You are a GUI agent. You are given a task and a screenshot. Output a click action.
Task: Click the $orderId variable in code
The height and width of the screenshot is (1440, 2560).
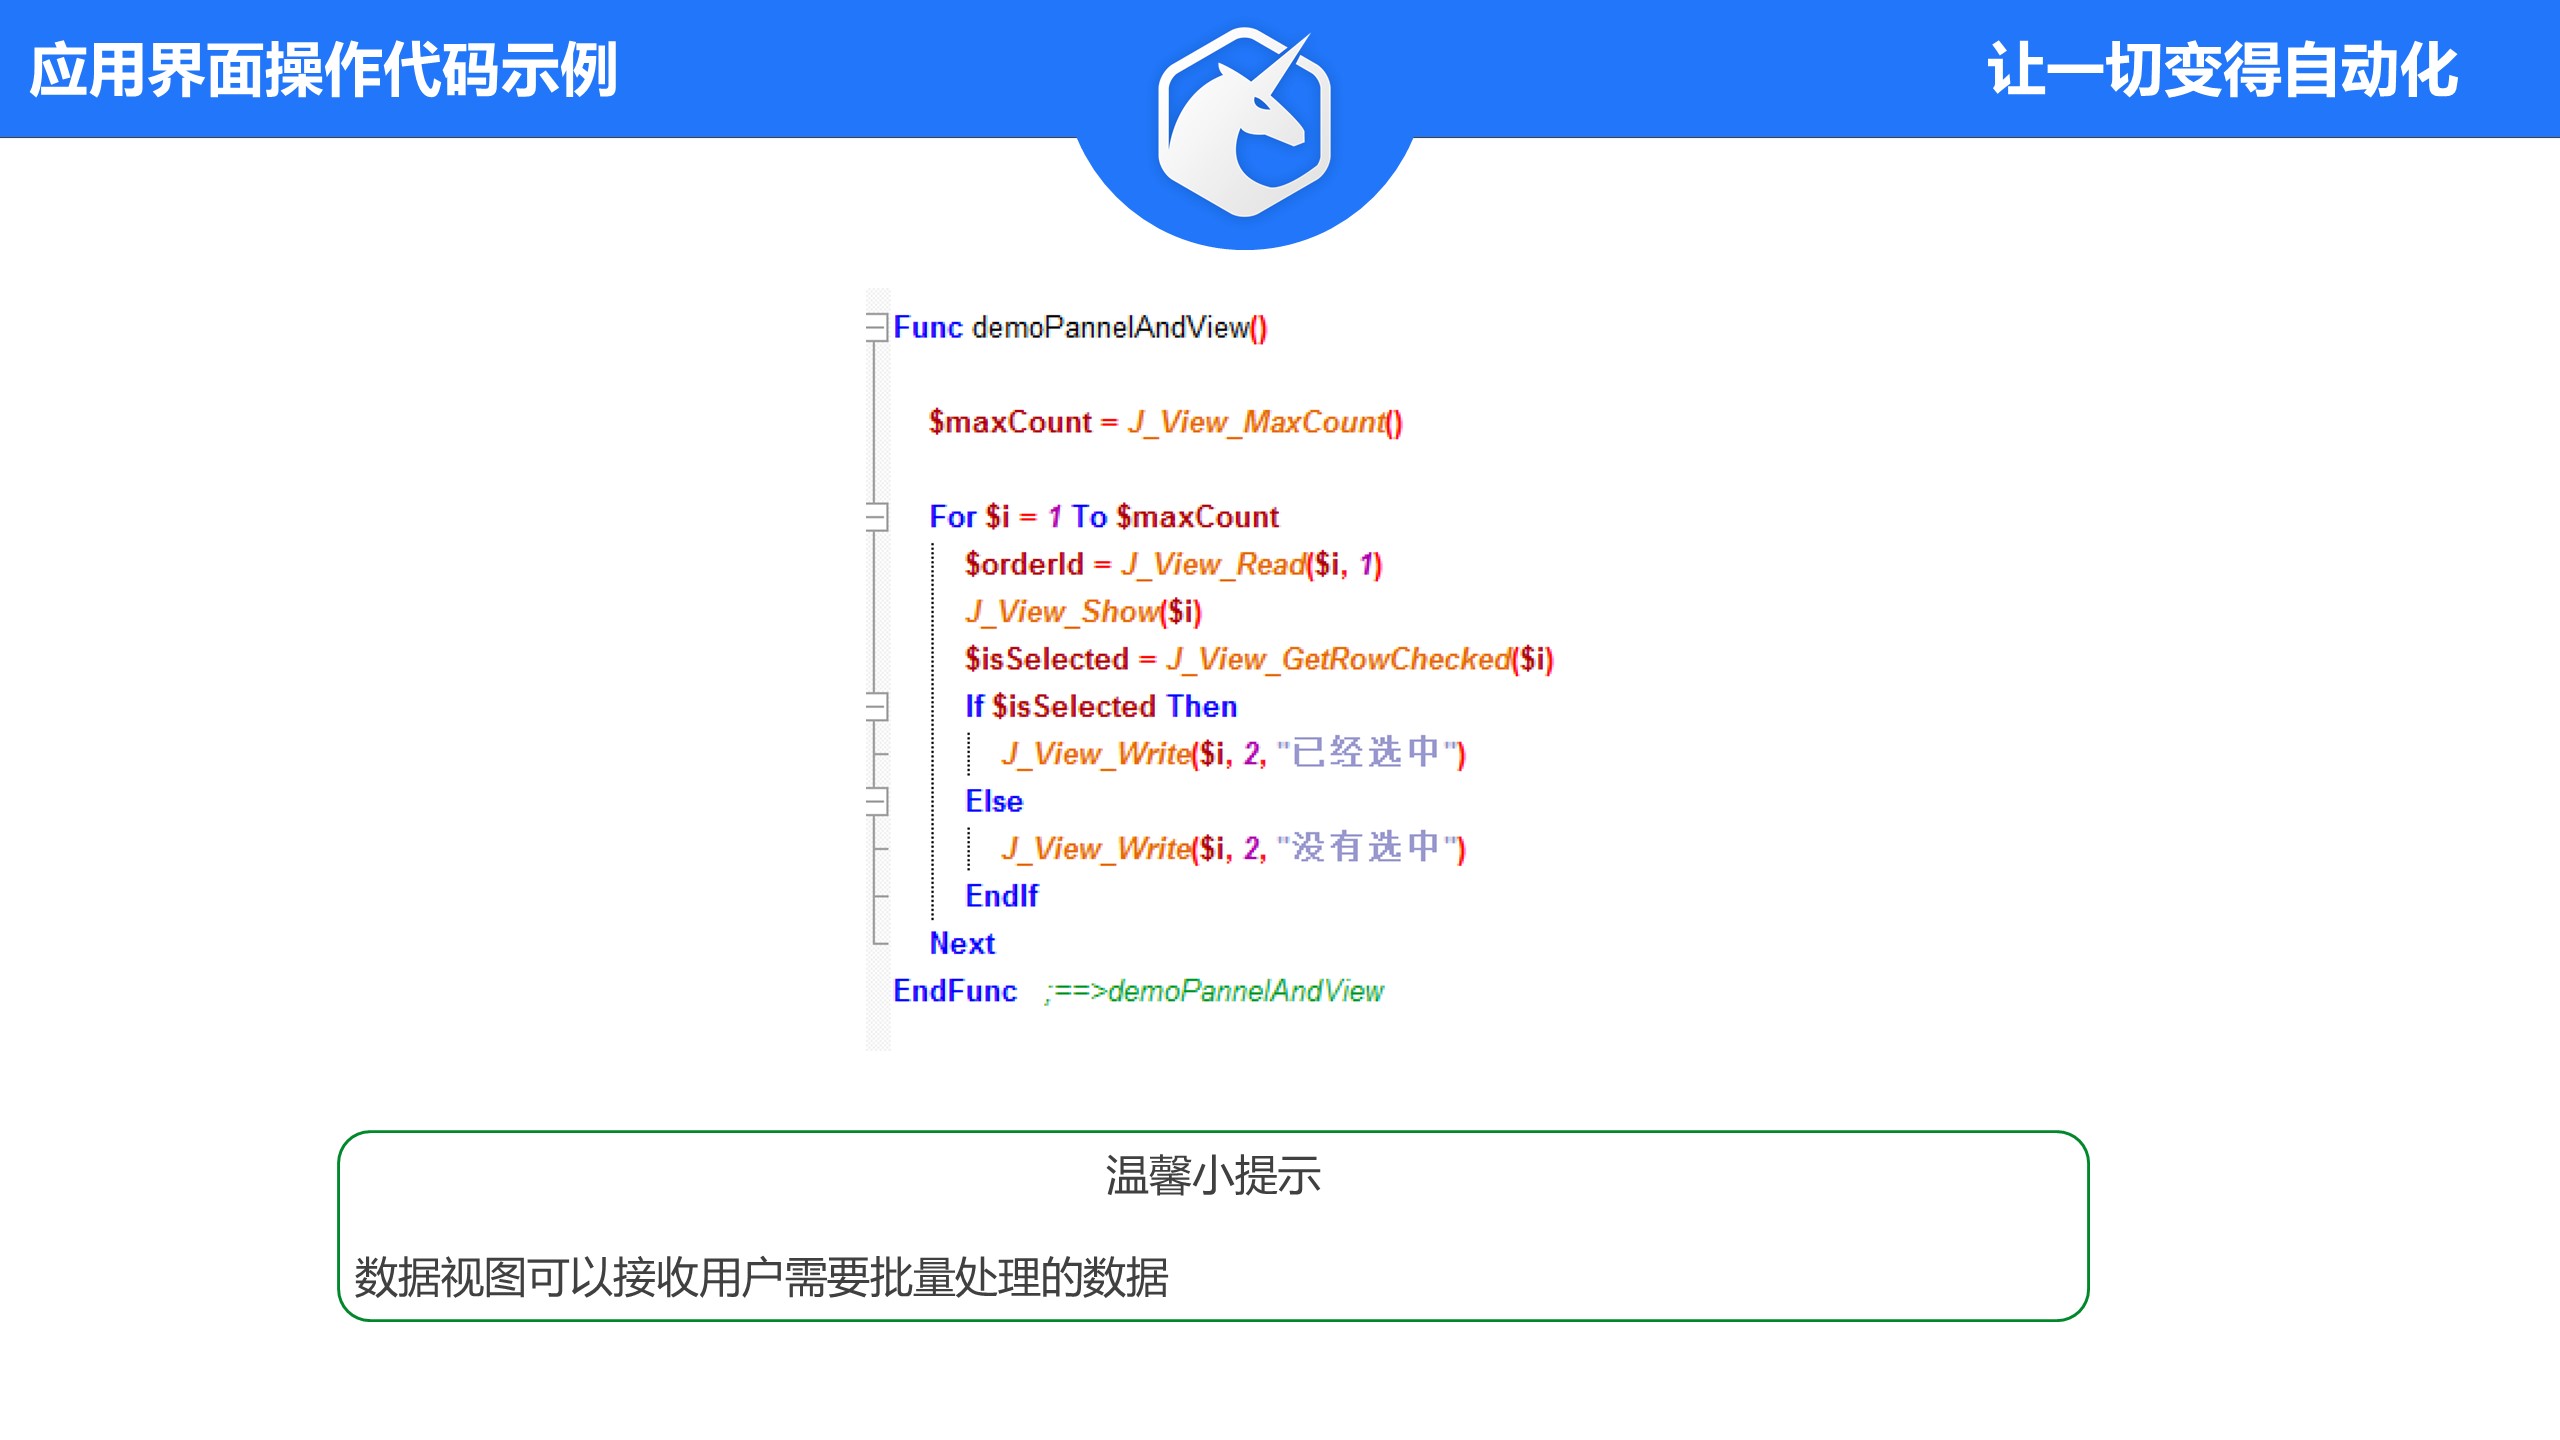tap(1023, 564)
